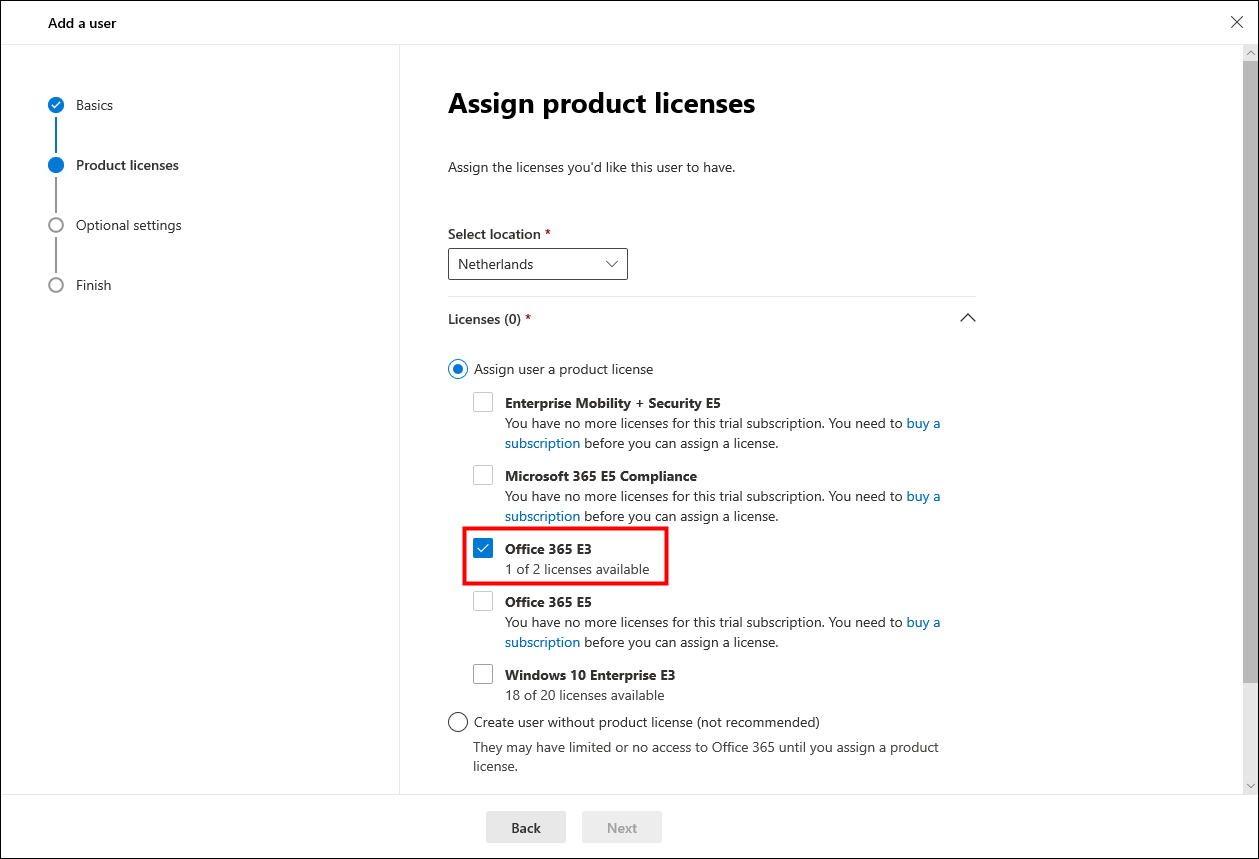Select the Product licenses step label
The image size is (1259, 859).
(x=127, y=165)
